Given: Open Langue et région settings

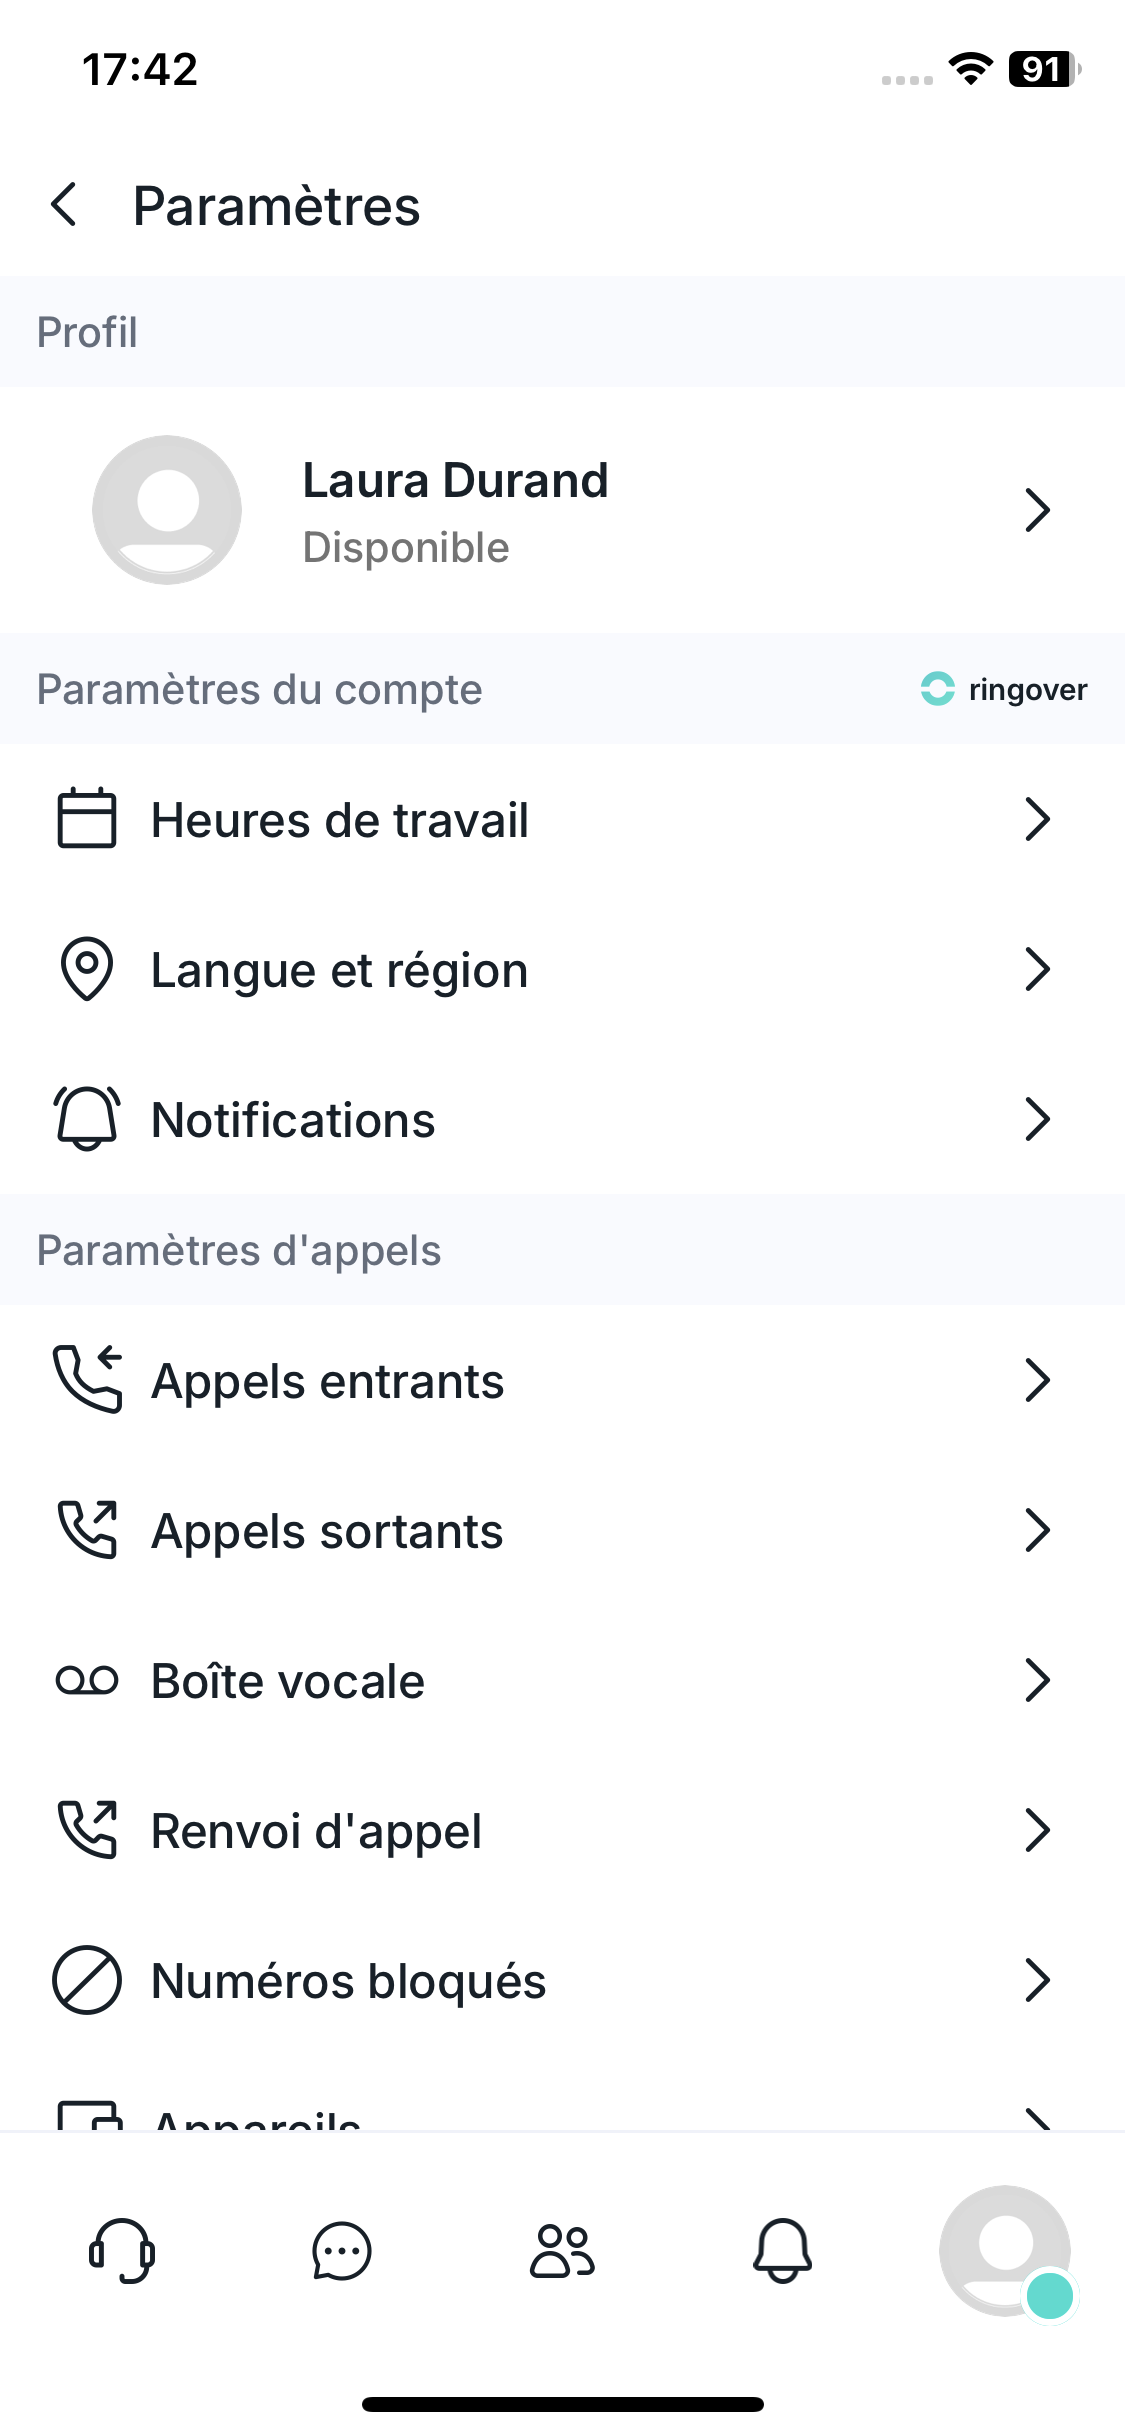Looking at the screenshot, I should [x=340, y=970].
